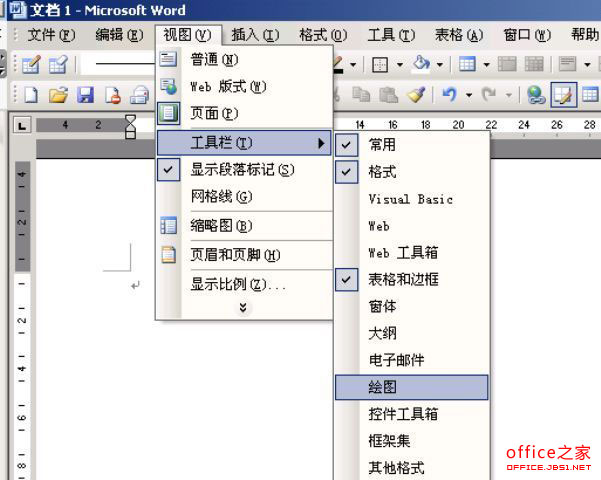Select the Draw Table pencil tool
Viewport: 601px width, 480px height.
[31, 64]
